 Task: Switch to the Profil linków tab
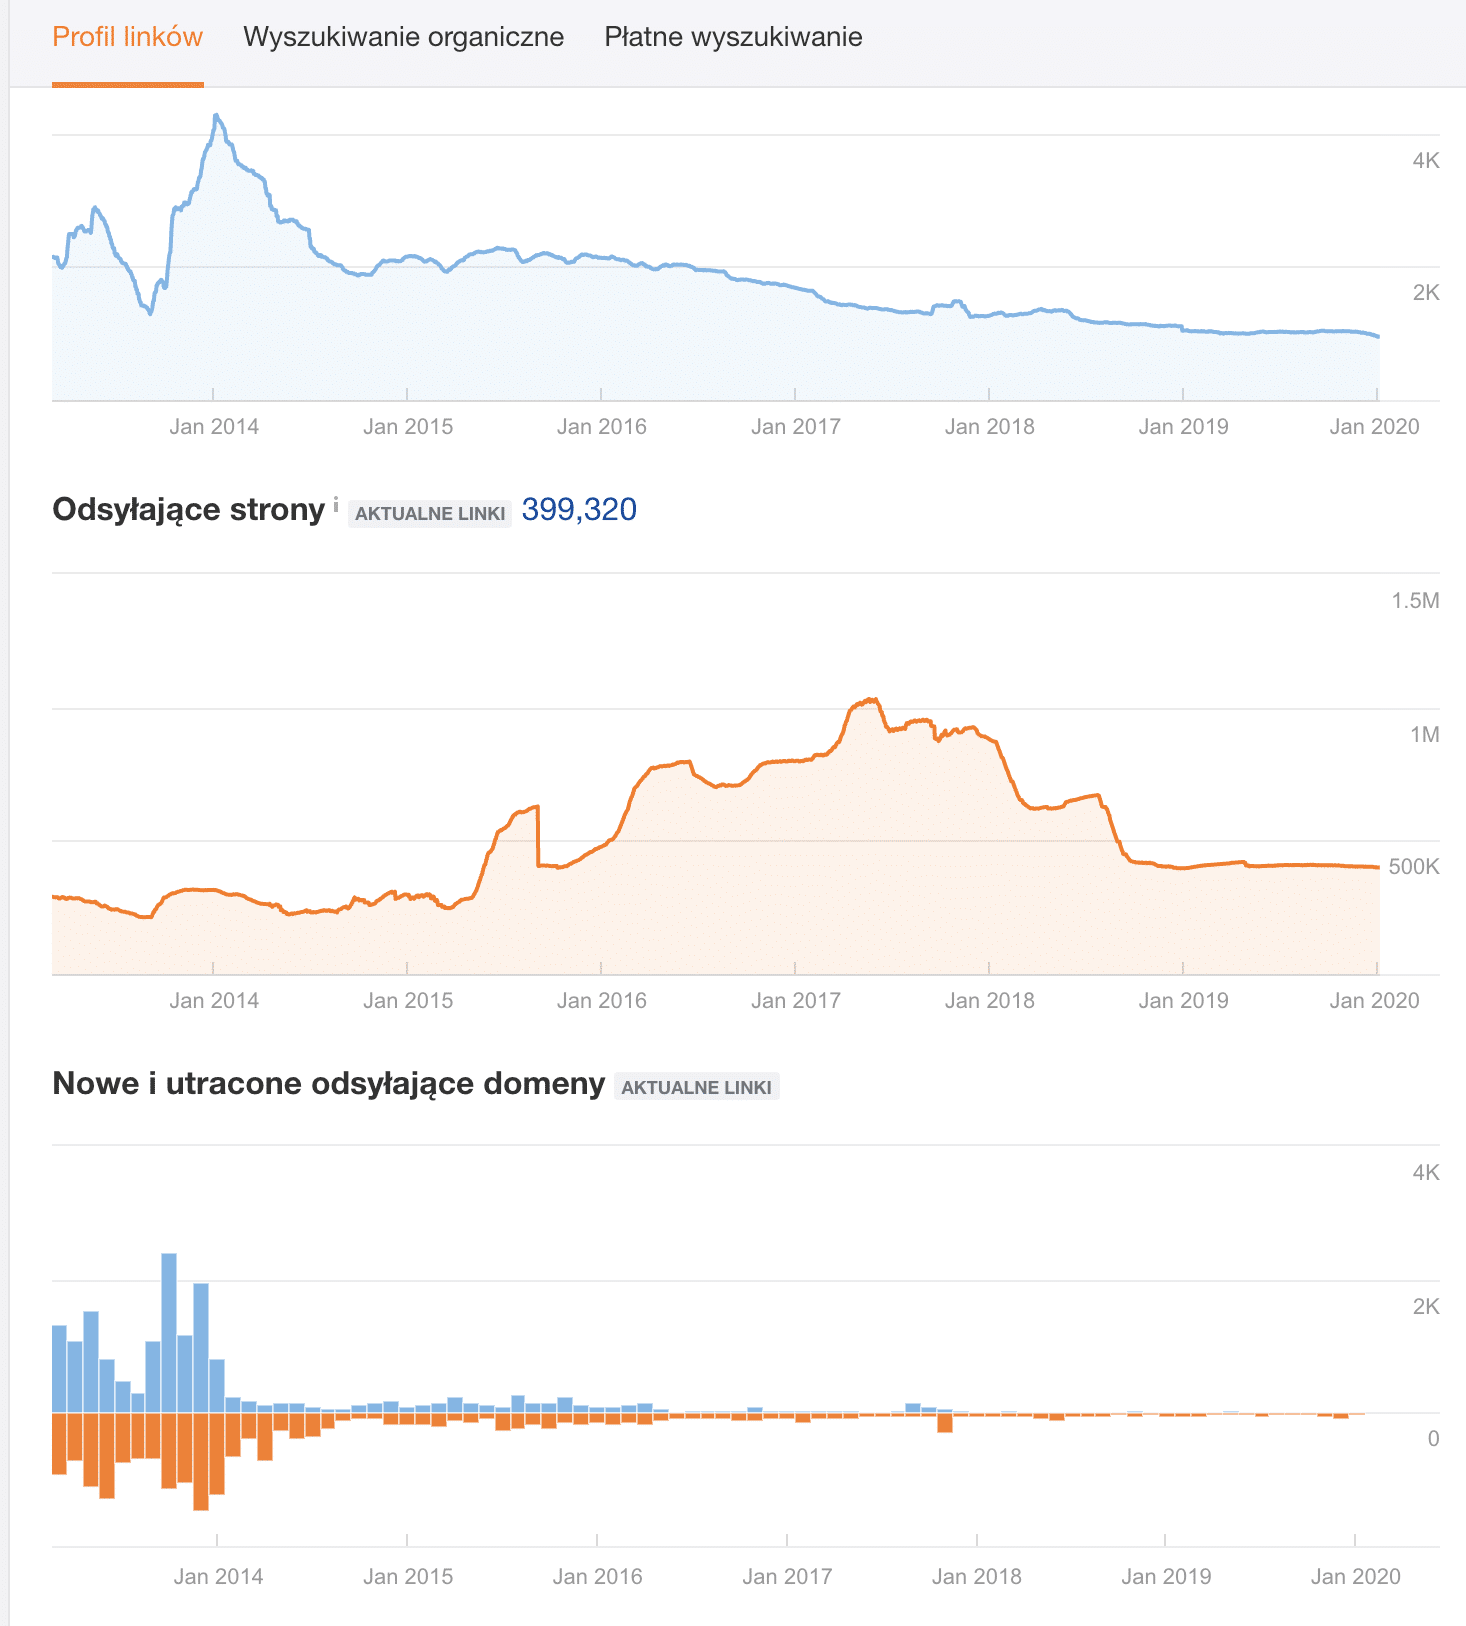[127, 37]
